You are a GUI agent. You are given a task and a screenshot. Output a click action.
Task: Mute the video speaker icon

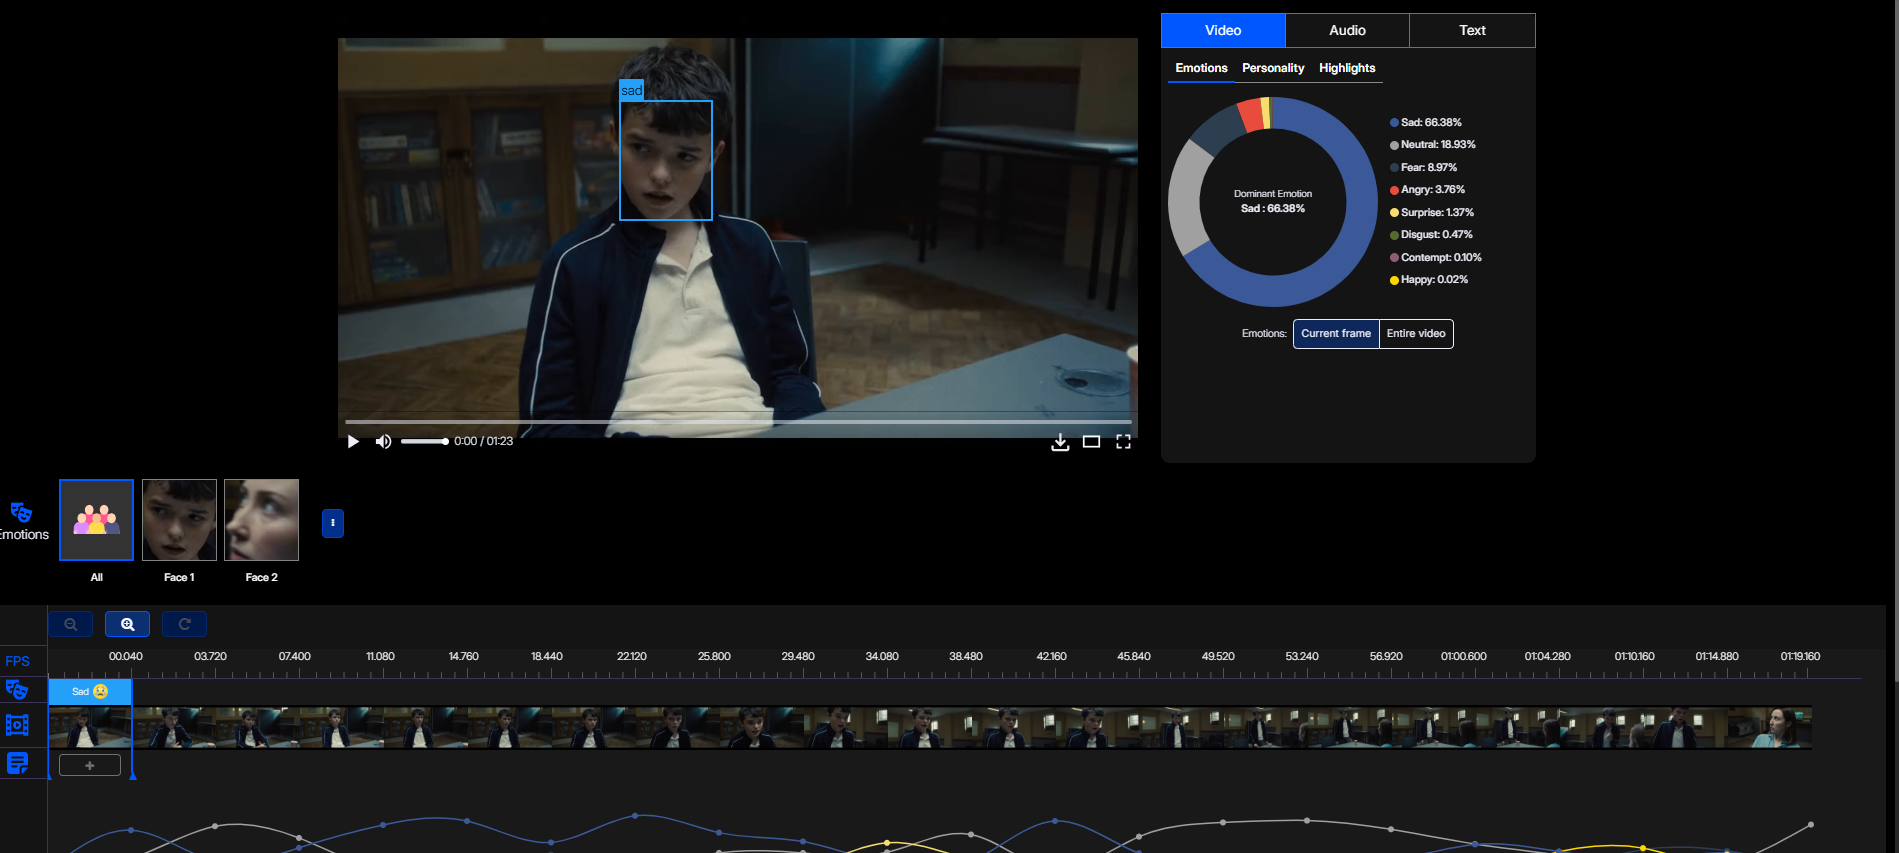click(x=383, y=441)
